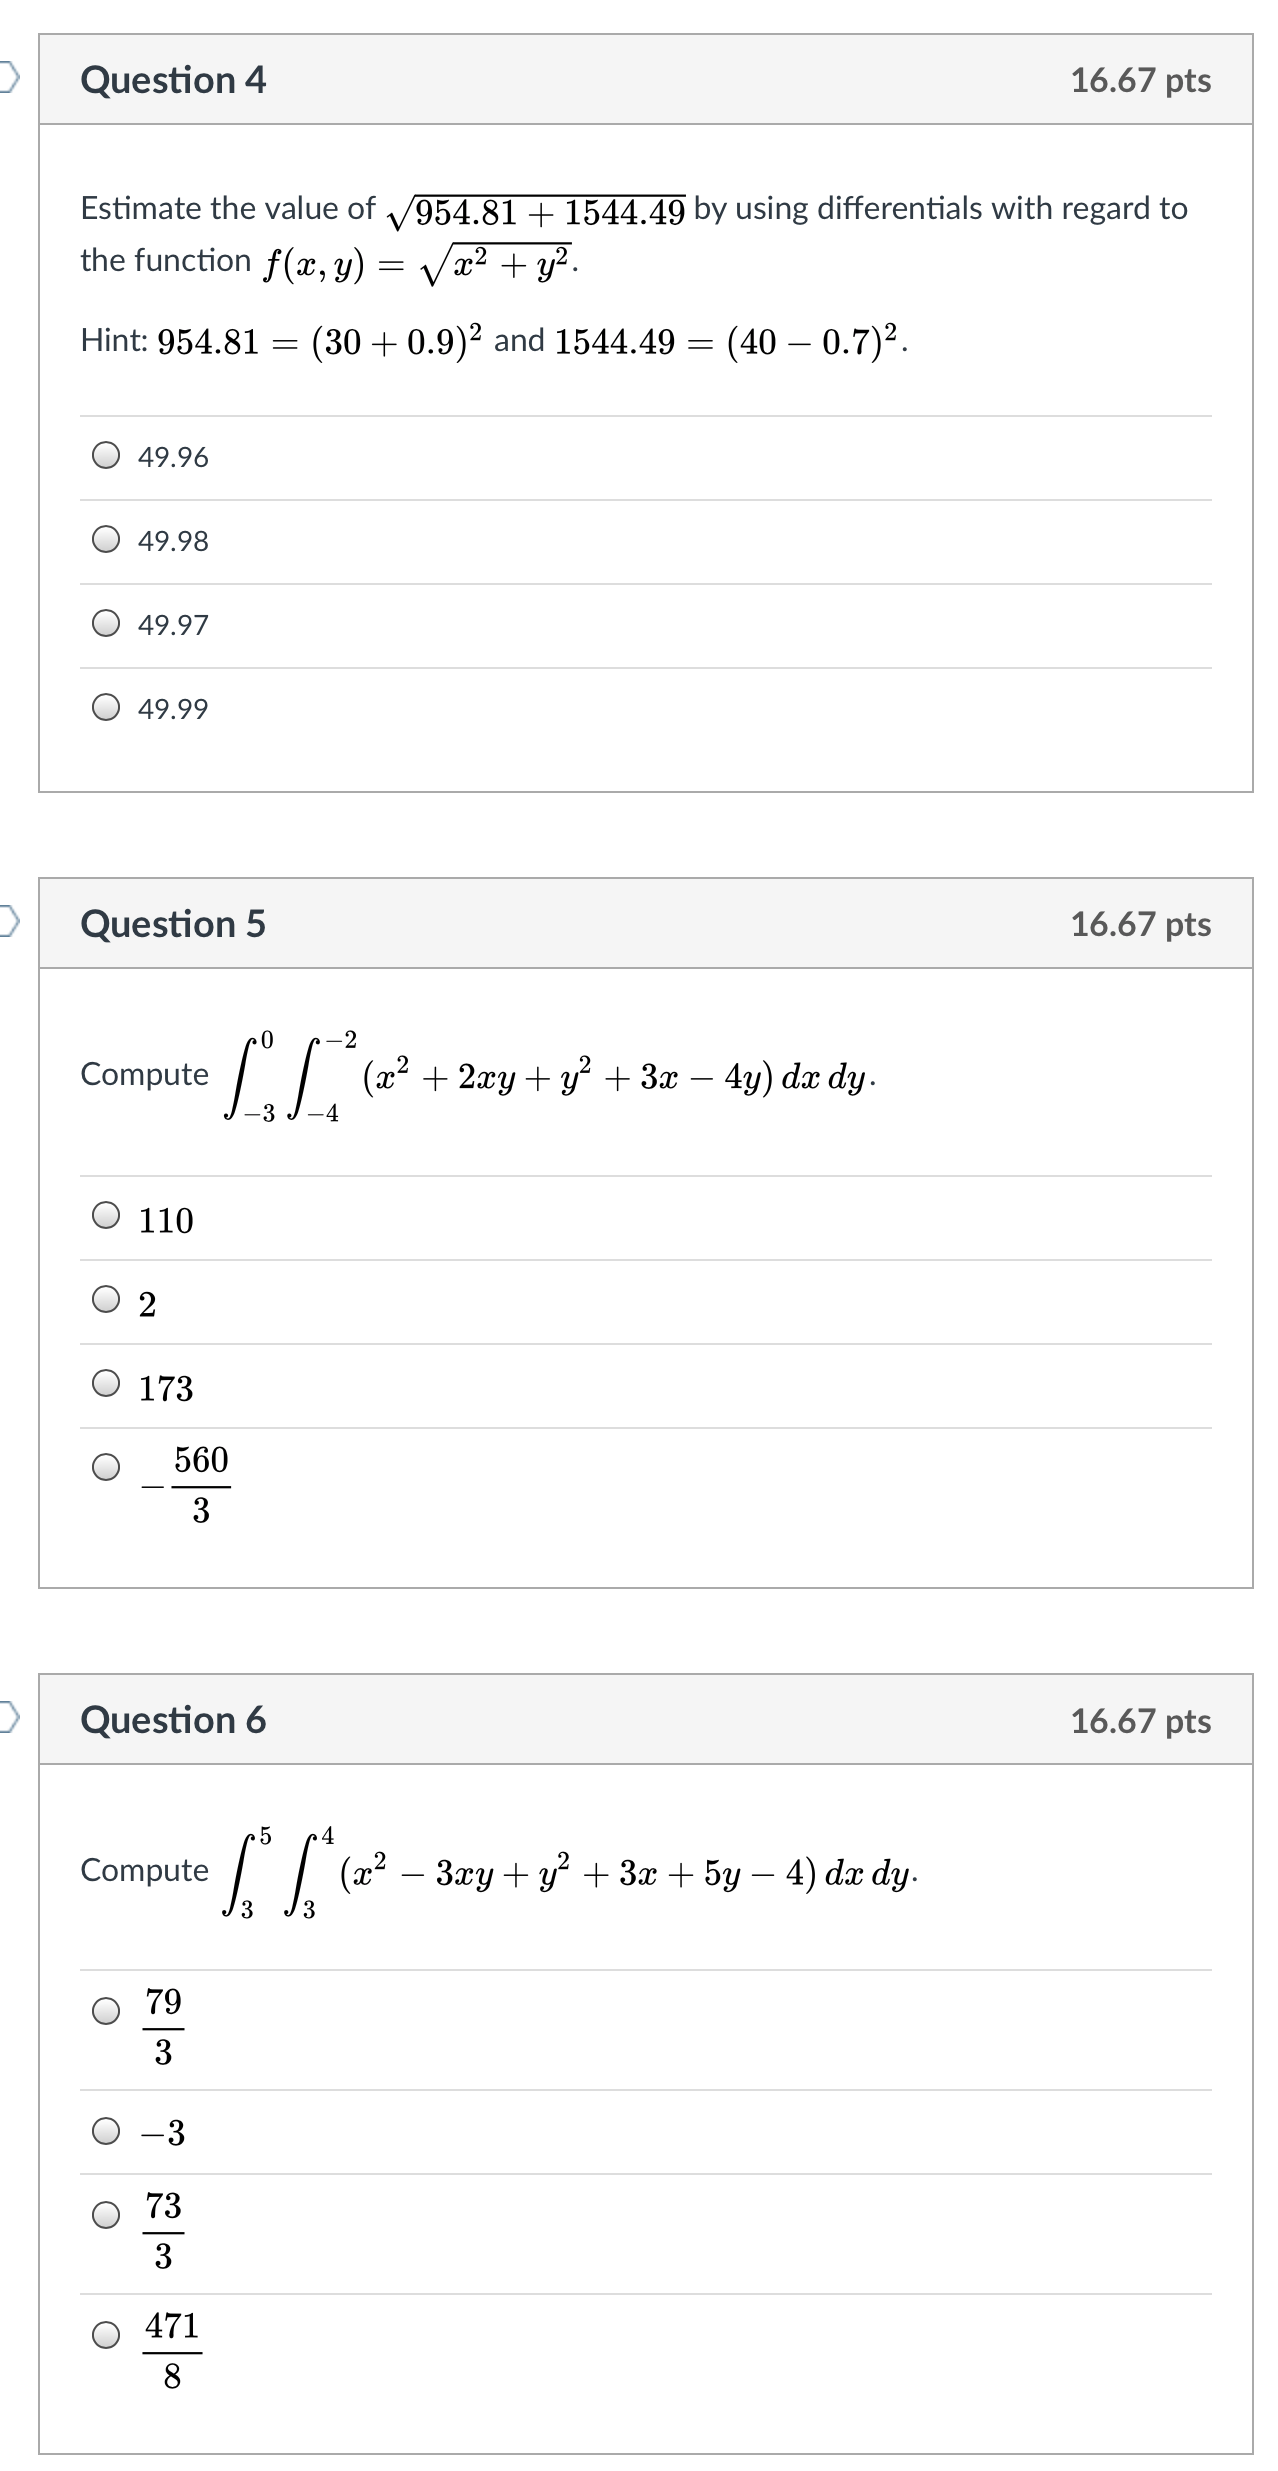Select answer 49.96 radio button
Screen dimensions: 1278x2471
click(106, 457)
